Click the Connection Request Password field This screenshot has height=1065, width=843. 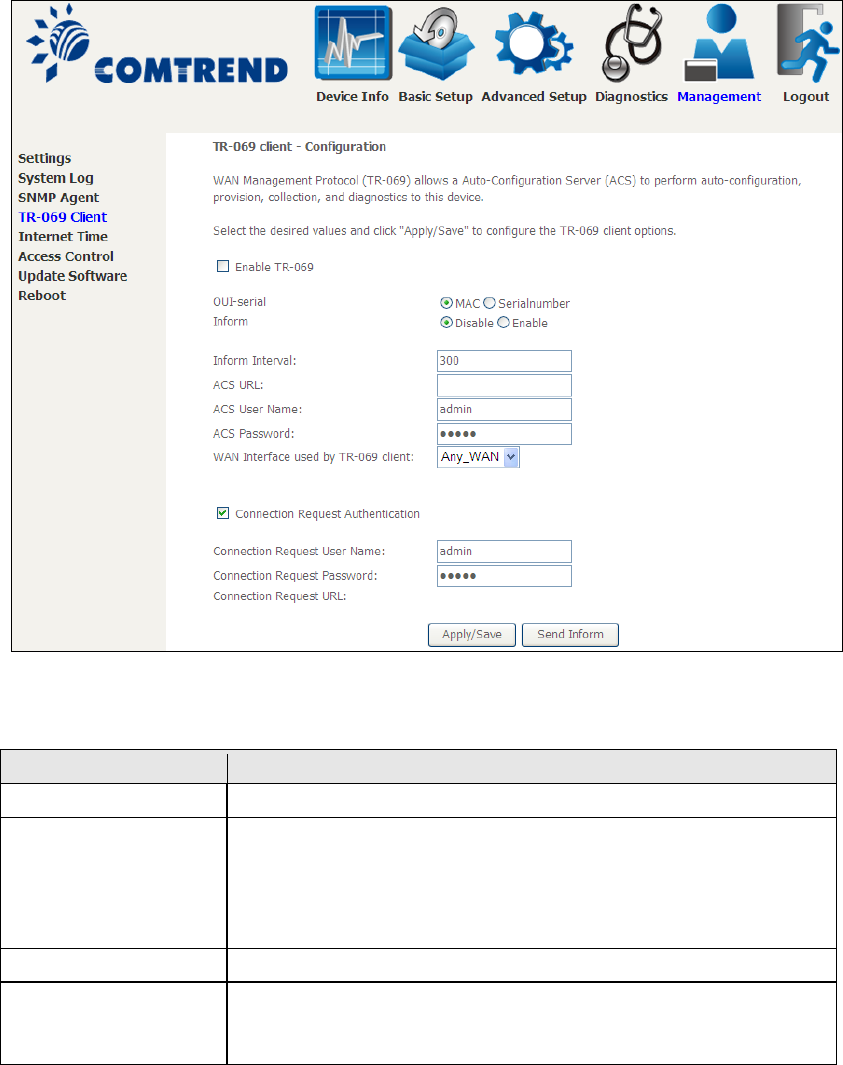click(504, 576)
